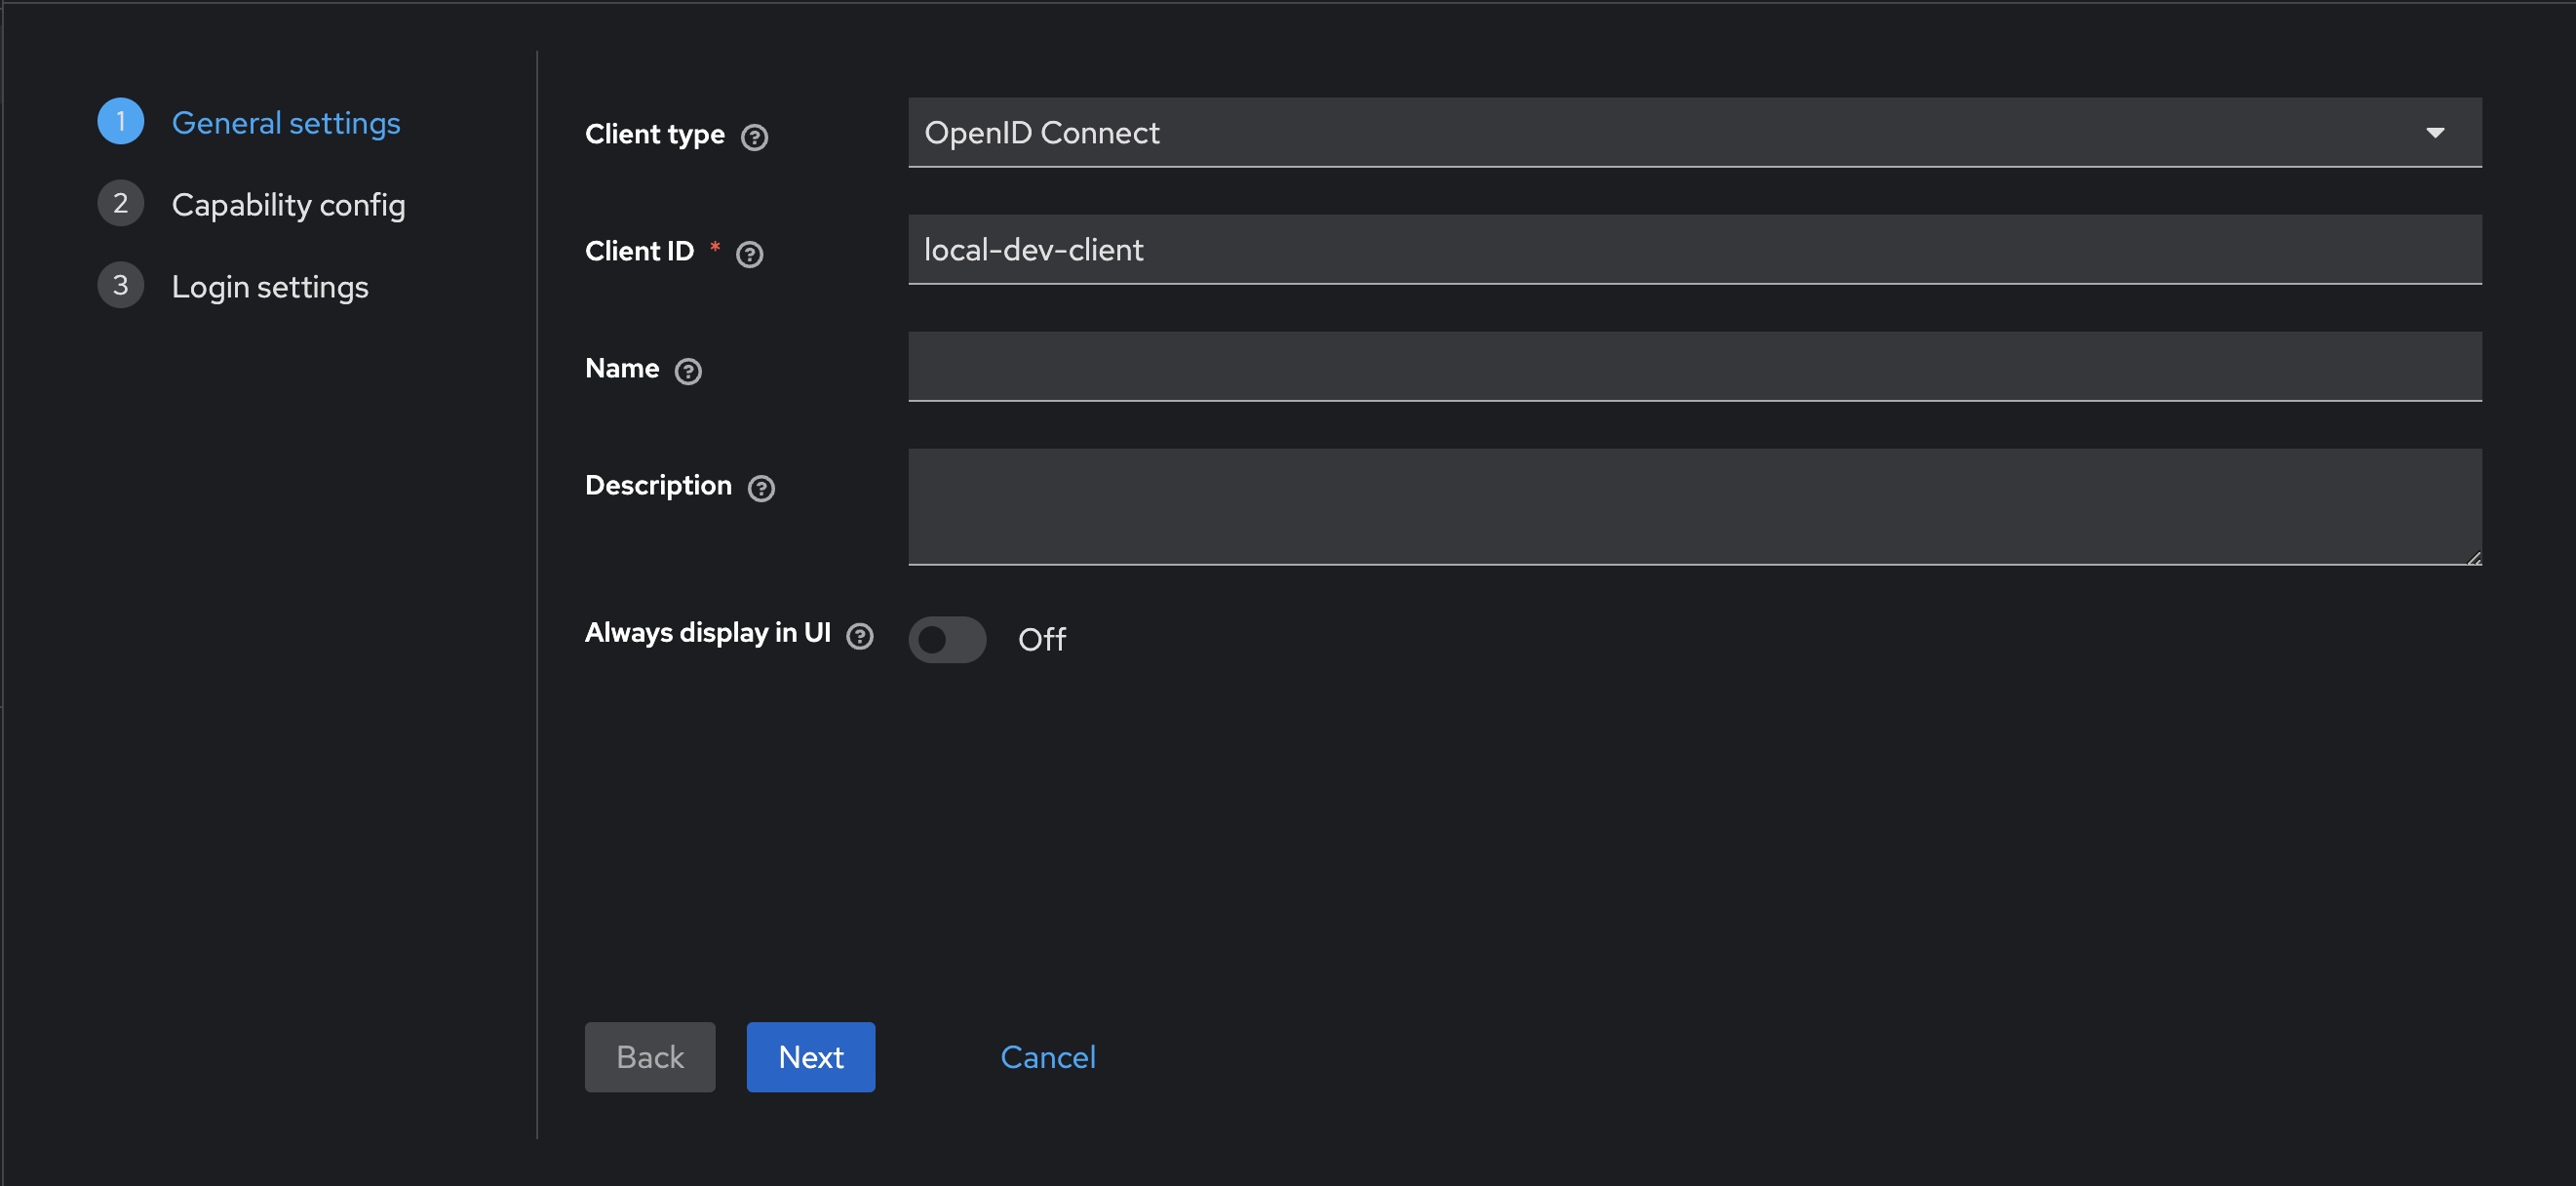Screen dimensions: 2576x1186
Task: Select the Capability config step
Action: [289, 204]
